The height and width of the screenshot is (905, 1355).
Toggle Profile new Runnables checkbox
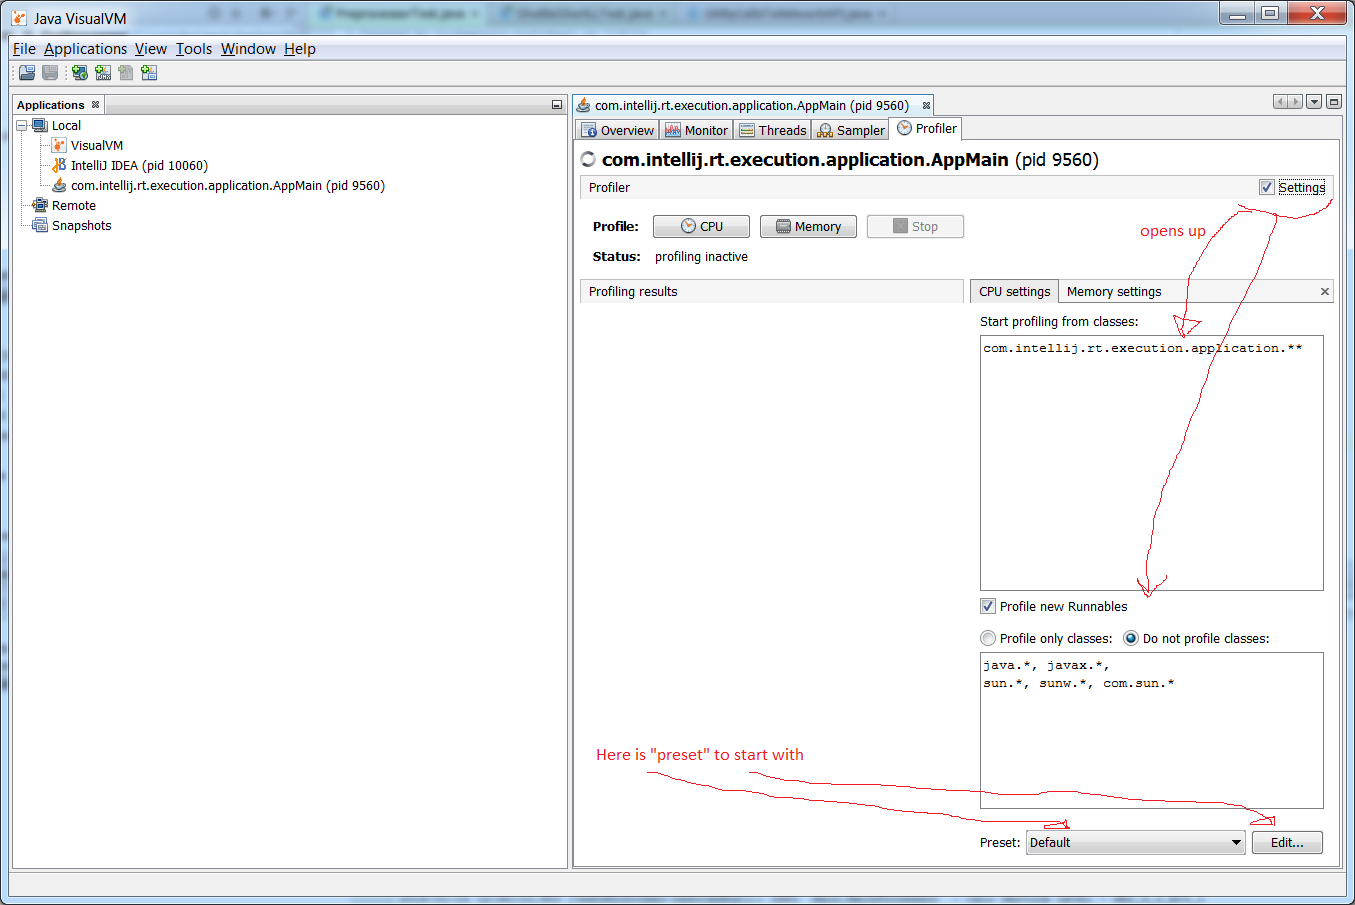pos(988,606)
